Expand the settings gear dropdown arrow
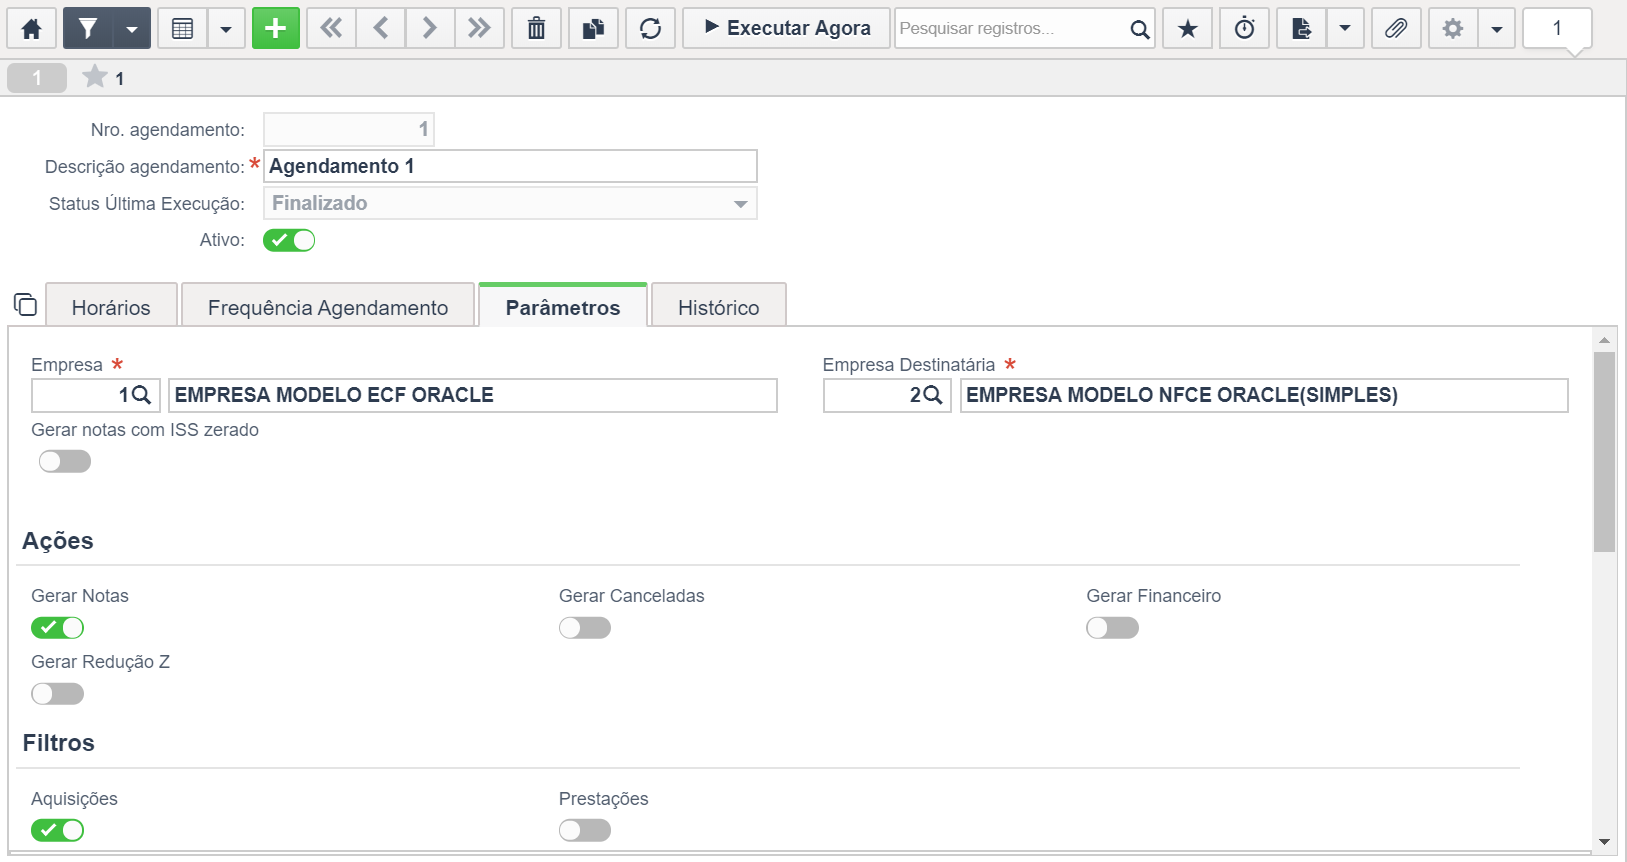This screenshot has width=1627, height=862. click(x=1497, y=29)
